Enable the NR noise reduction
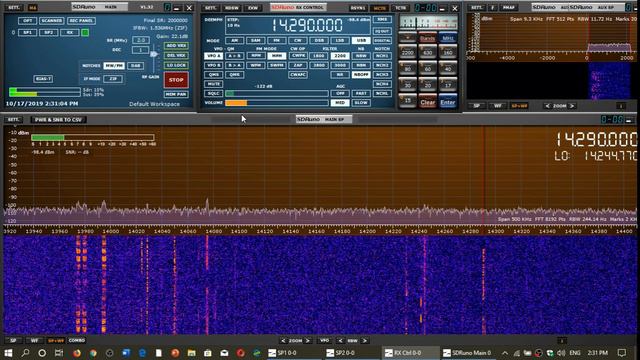 pos(340,75)
